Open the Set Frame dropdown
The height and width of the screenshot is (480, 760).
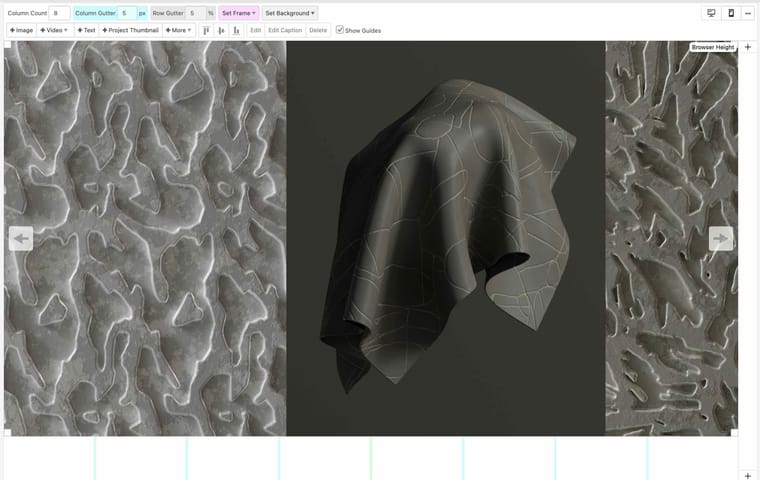(238, 13)
